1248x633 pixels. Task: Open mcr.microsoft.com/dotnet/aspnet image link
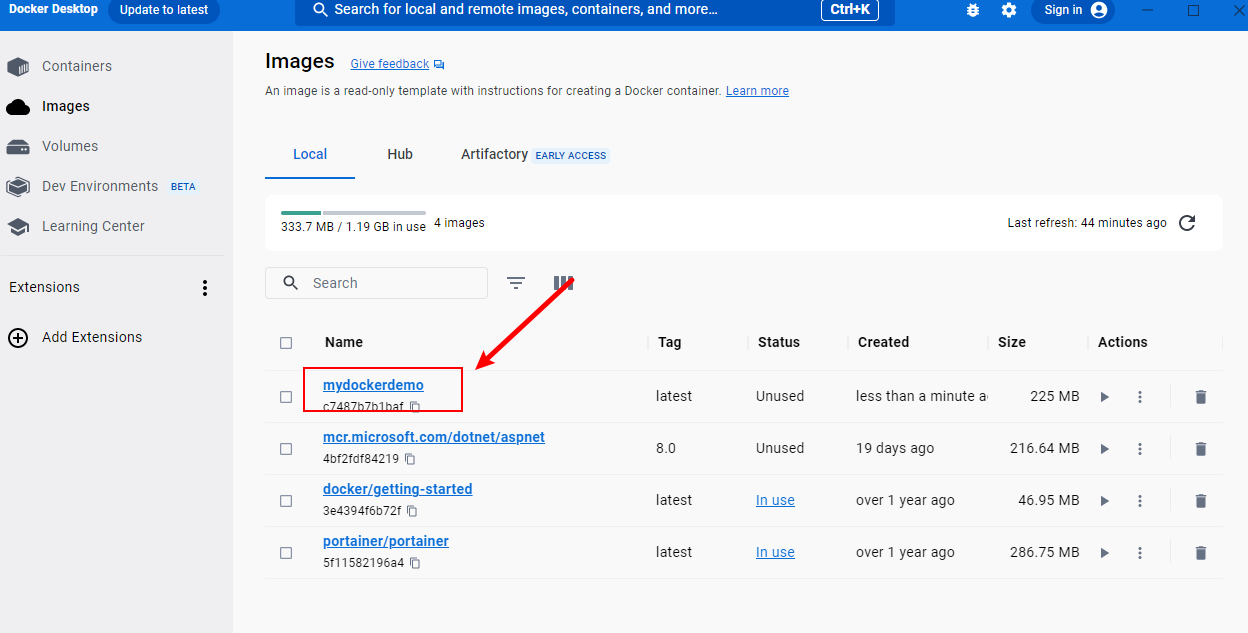pyautogui.click(x=434, y=437)
